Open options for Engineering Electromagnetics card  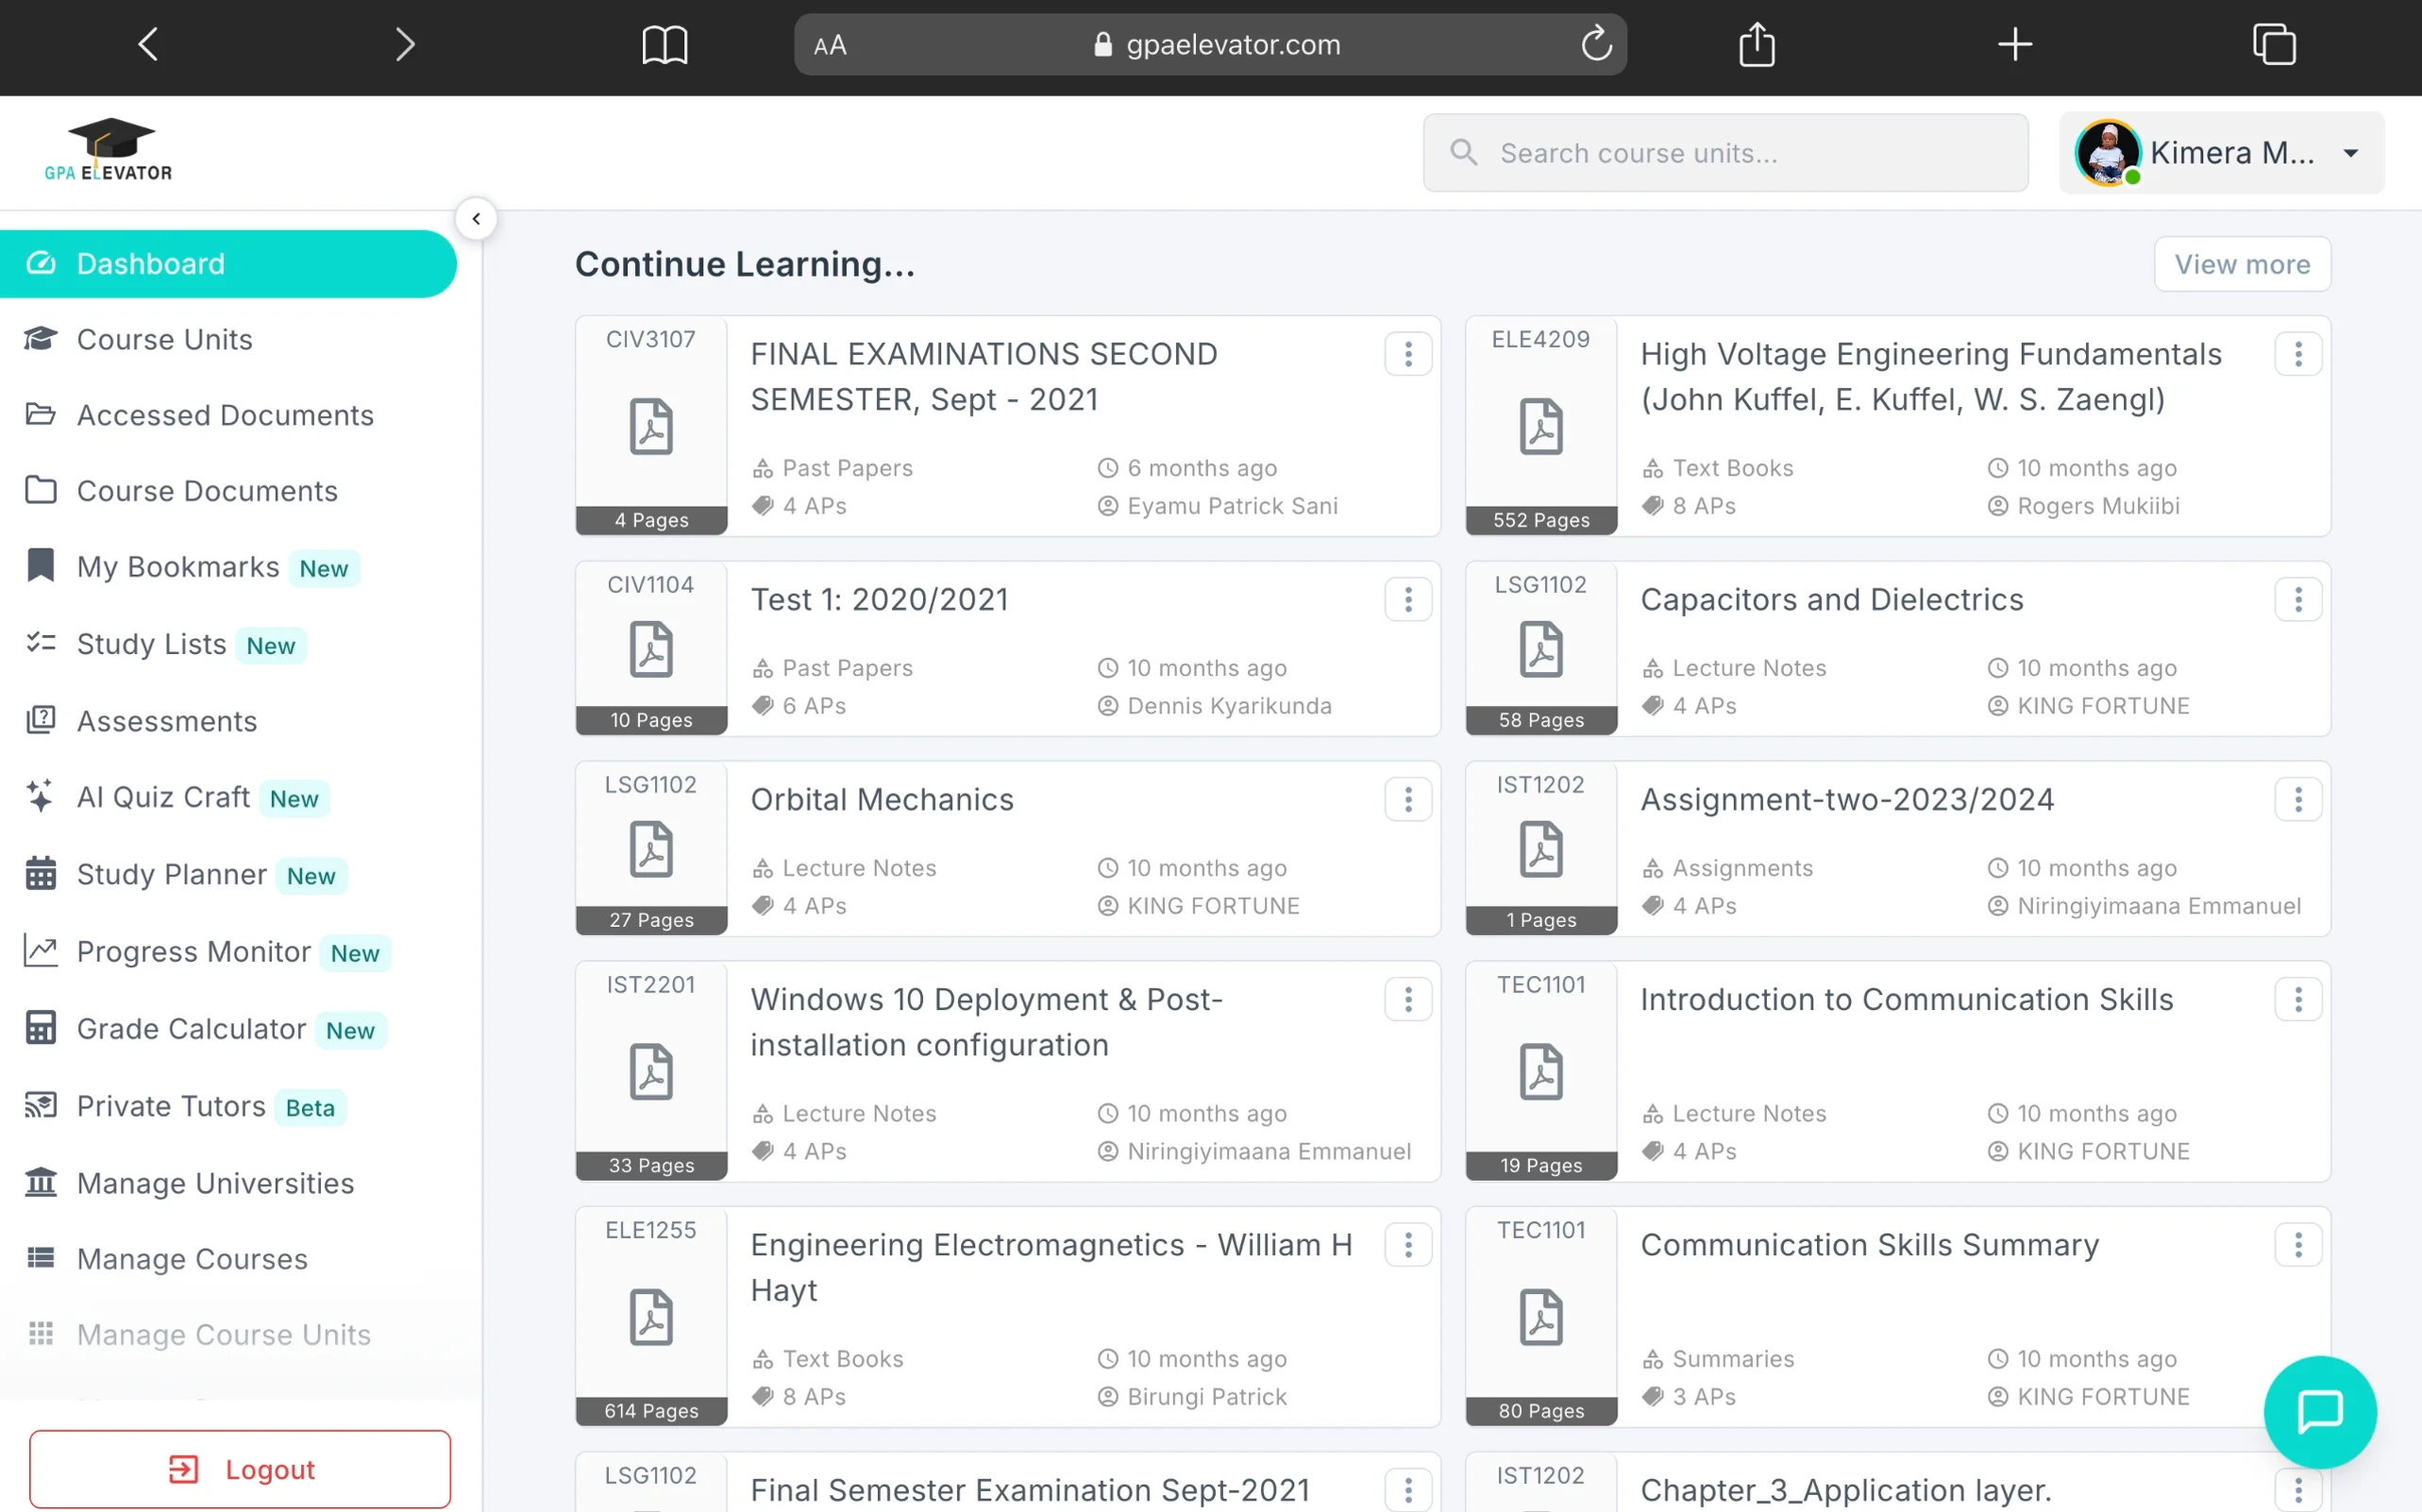tap(1408, 1244)
